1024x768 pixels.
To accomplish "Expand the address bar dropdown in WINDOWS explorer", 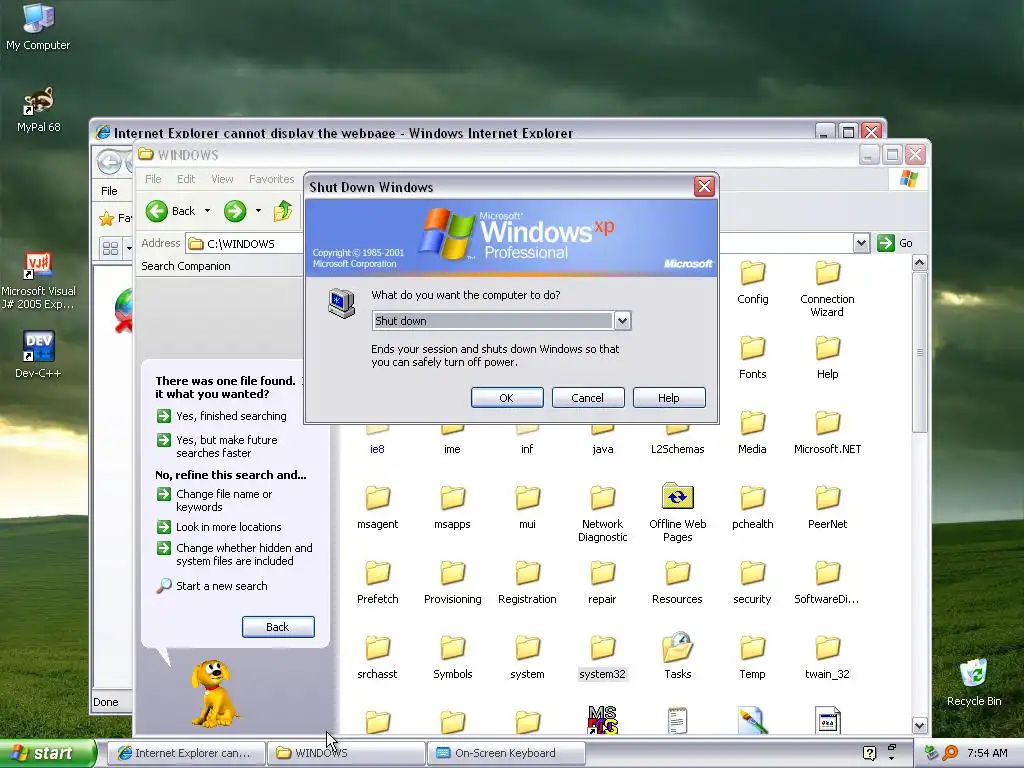I will point(861,244).
